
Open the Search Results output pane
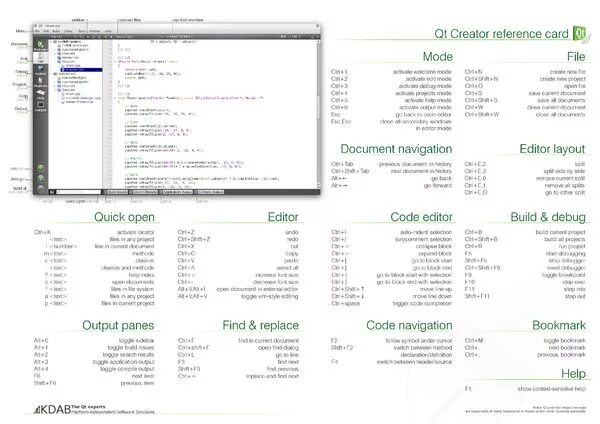click(145, 192)
